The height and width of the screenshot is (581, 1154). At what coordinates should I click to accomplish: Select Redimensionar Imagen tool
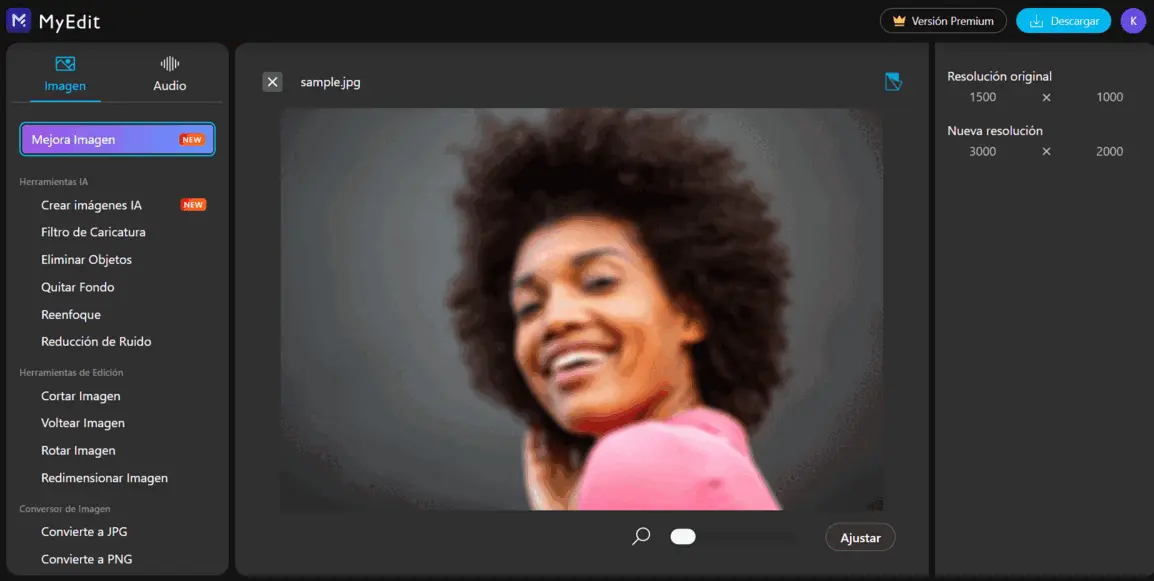tap(104, 478)
